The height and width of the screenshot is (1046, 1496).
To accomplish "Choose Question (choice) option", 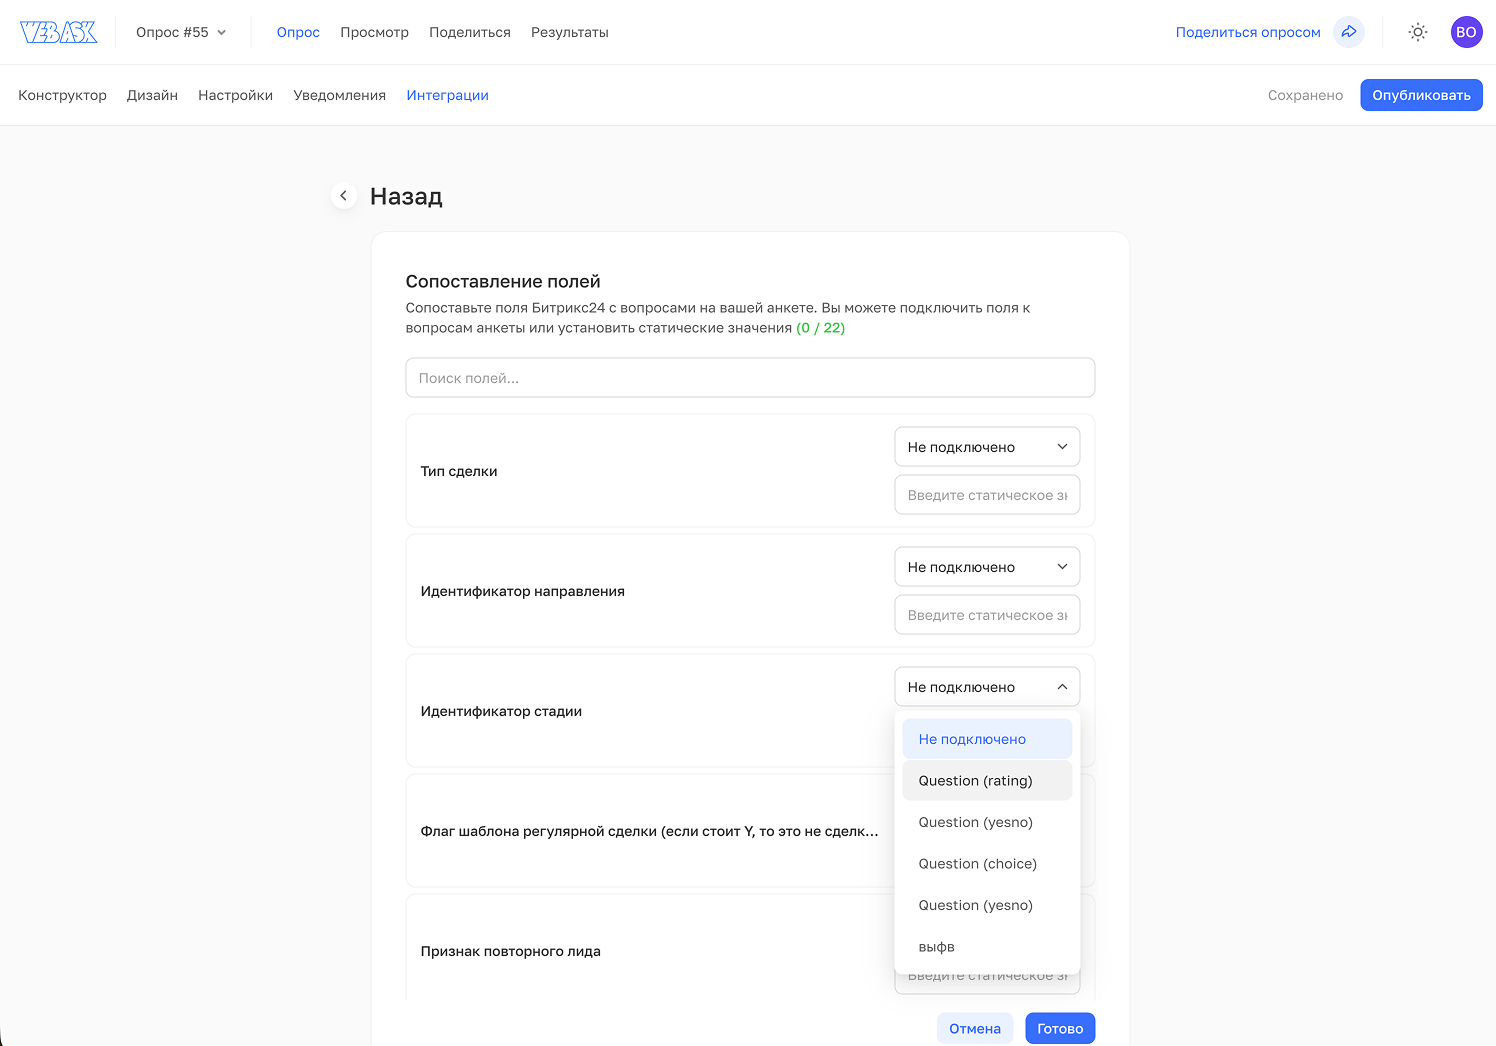I will 977,864.
